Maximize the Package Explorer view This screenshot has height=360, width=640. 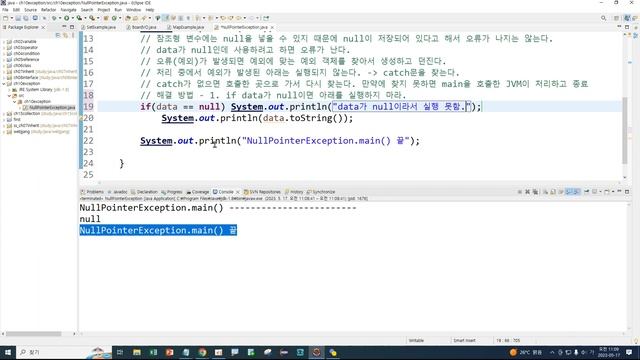pos(72,27)
